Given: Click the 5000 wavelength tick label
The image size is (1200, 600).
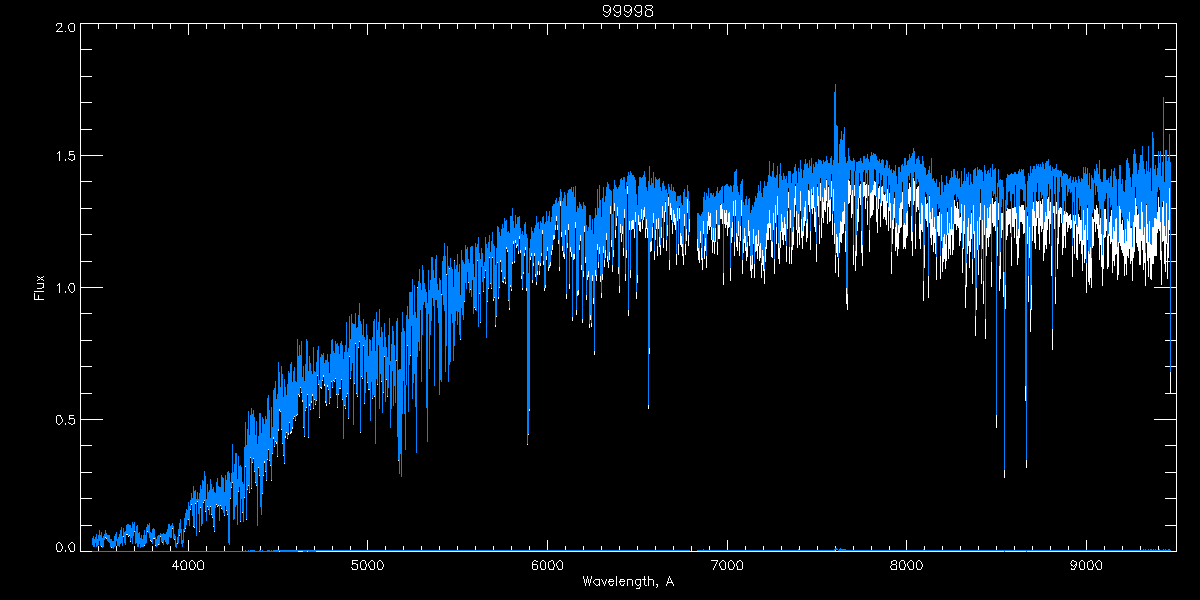Looking at the screenshot, I should 367,565.
